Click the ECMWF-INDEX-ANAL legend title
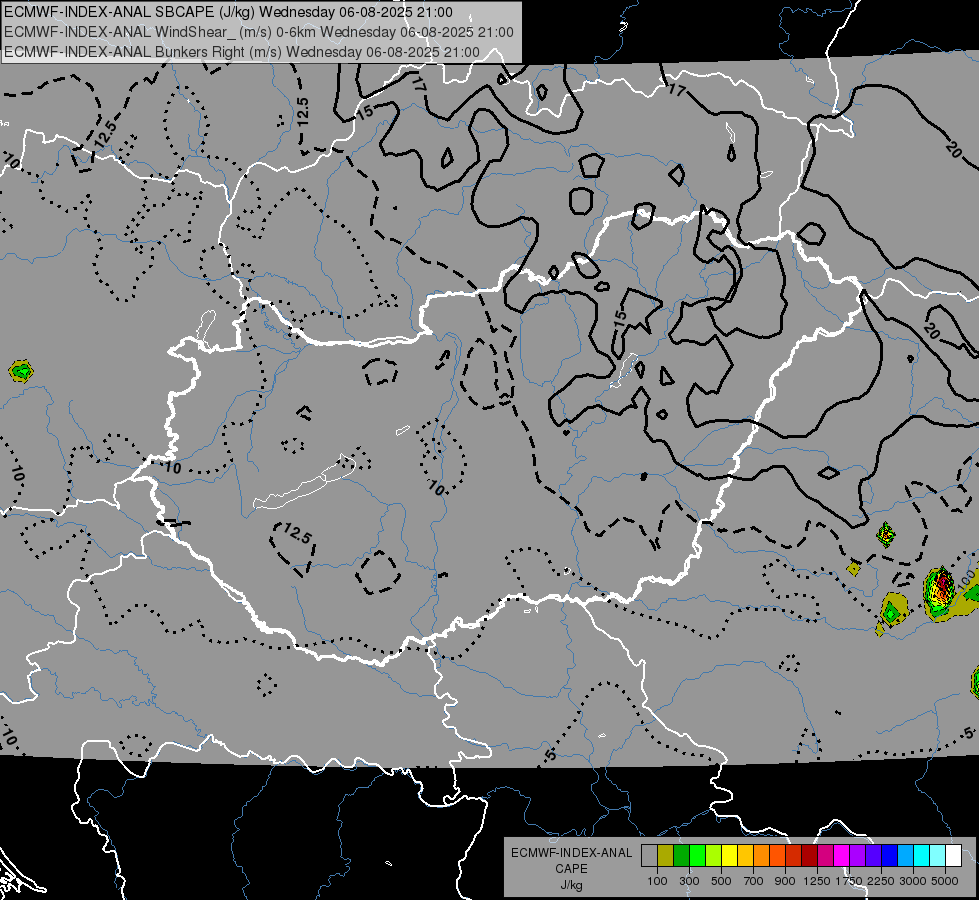 click(571, 853)
